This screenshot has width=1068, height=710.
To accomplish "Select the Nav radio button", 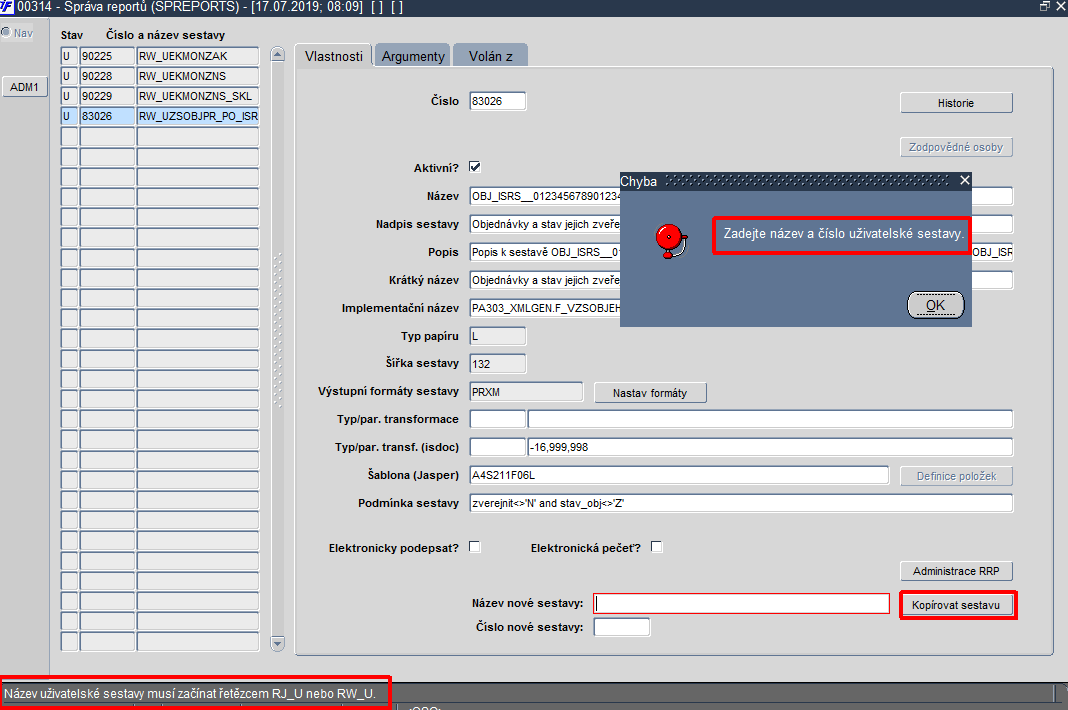I will click(x=6, y=32).
